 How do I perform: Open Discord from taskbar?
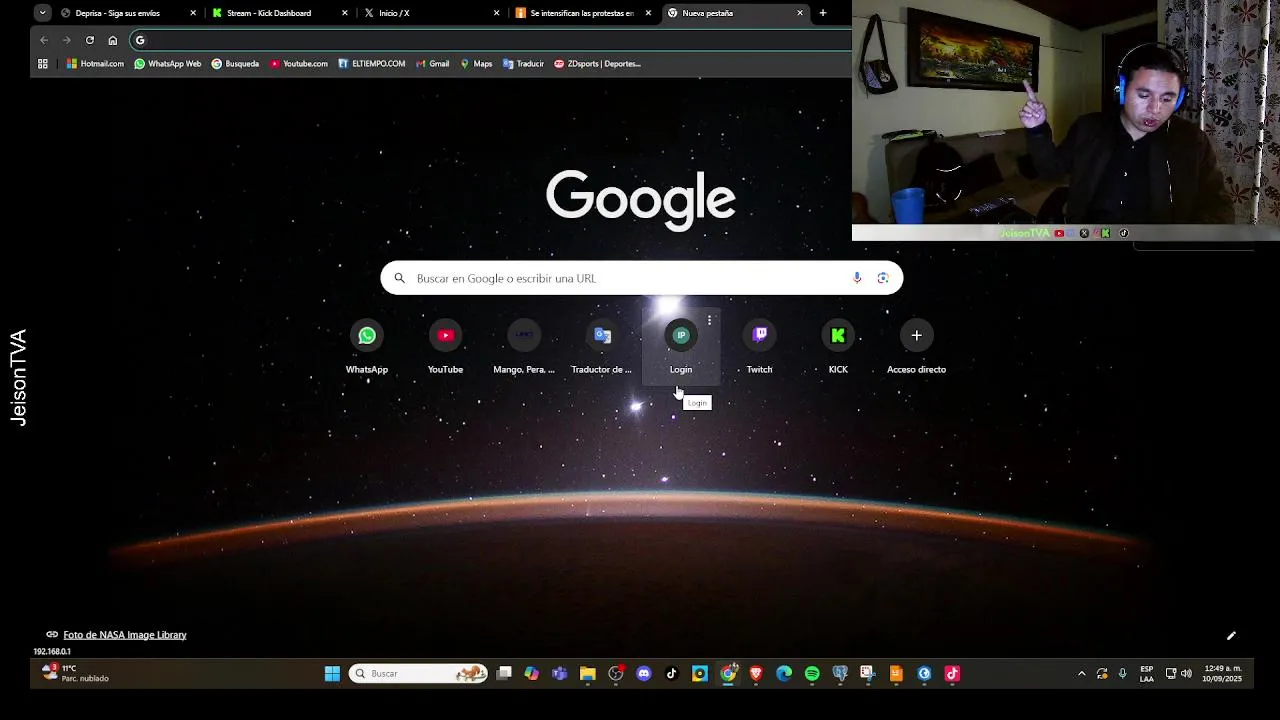644,674
